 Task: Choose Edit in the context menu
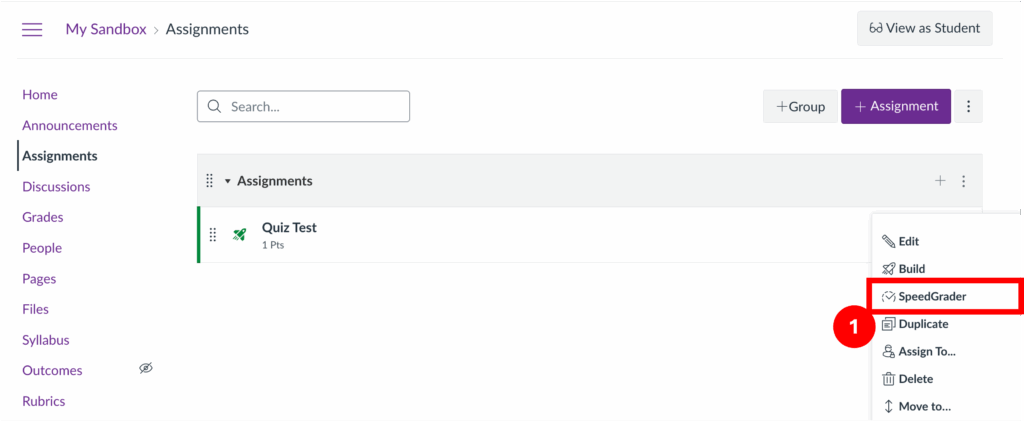908,241
